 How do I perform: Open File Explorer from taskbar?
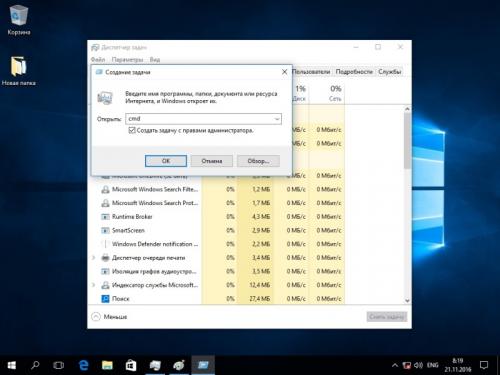click(x=107, y=365)
